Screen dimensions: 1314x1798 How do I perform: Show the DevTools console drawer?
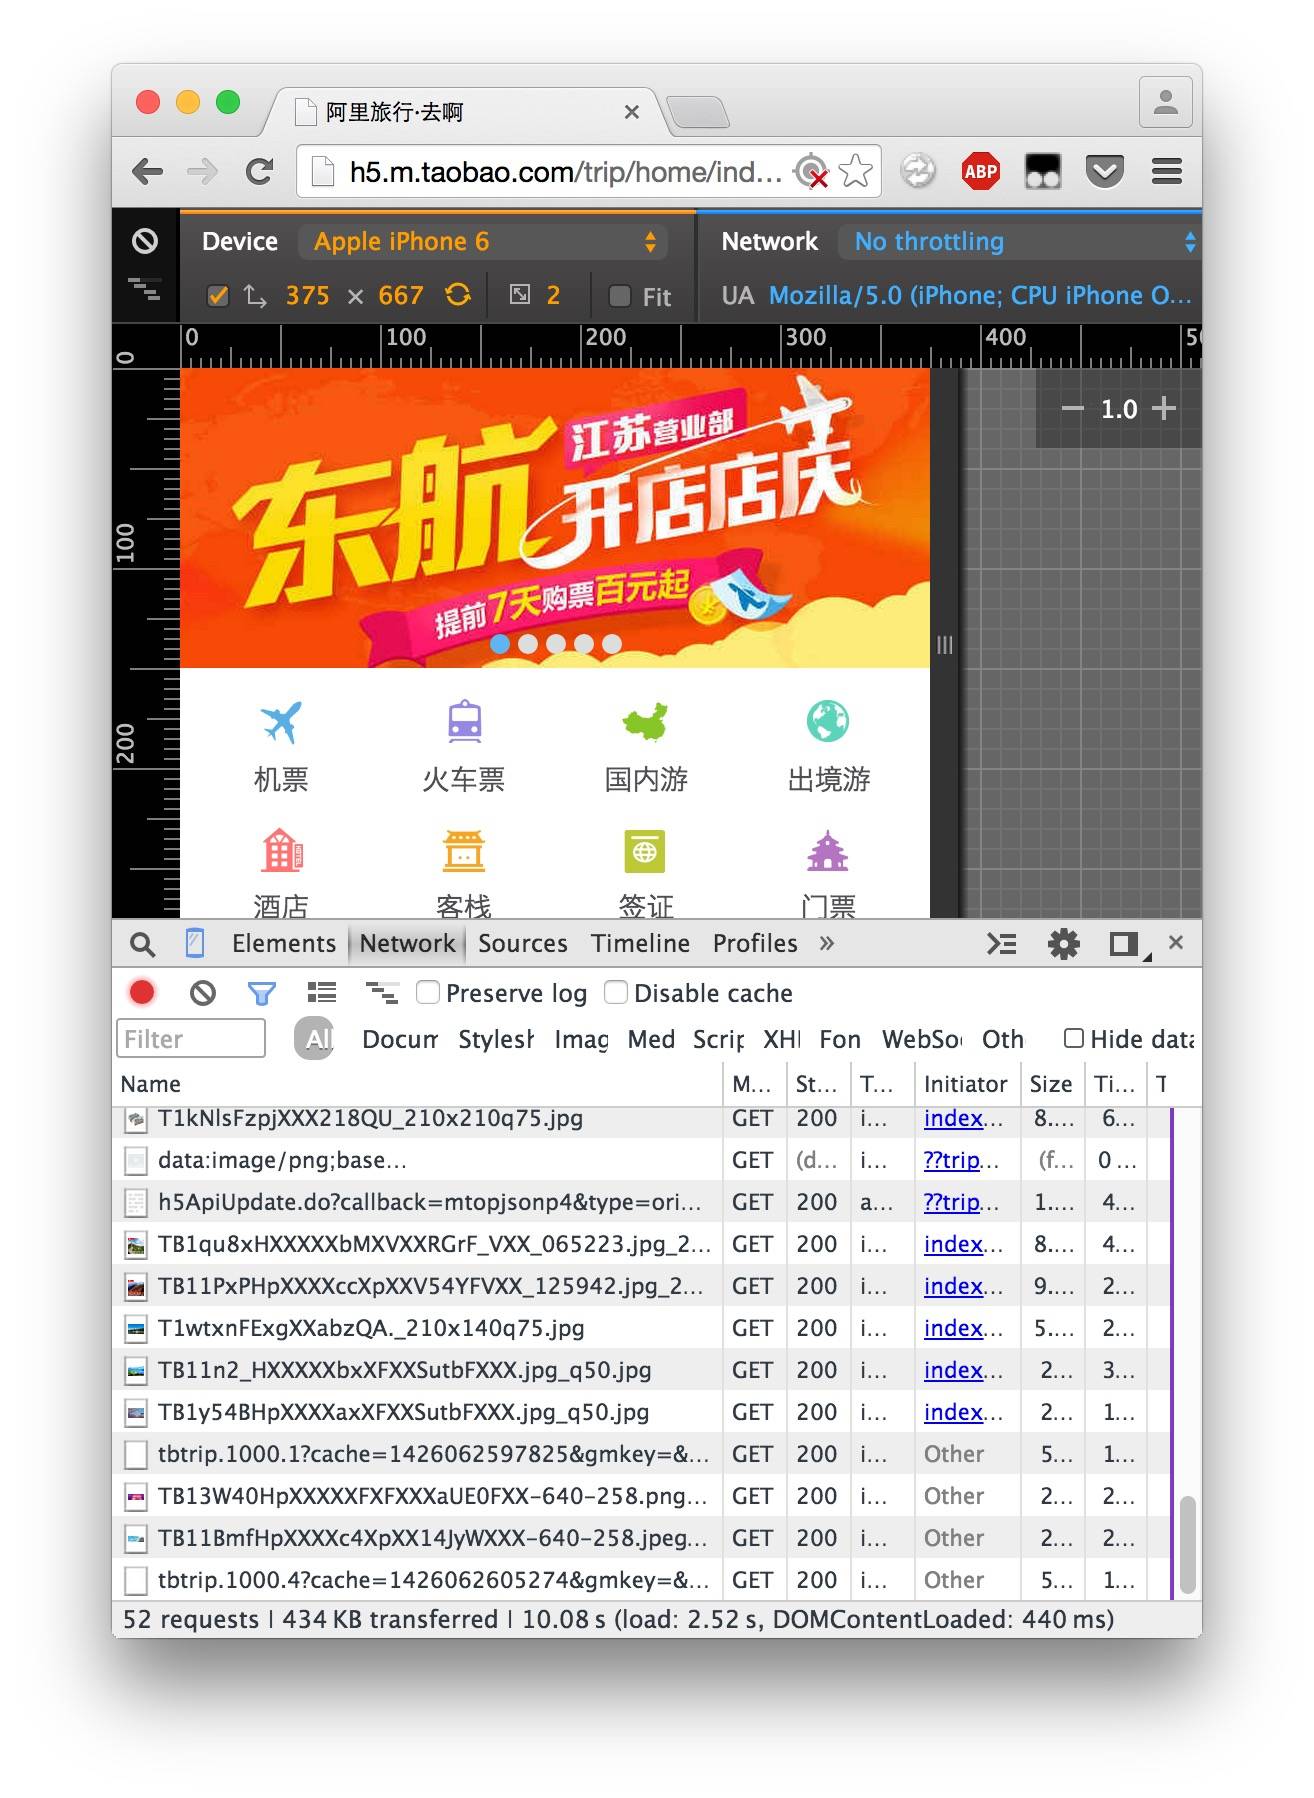click(x=1001, y=943)
